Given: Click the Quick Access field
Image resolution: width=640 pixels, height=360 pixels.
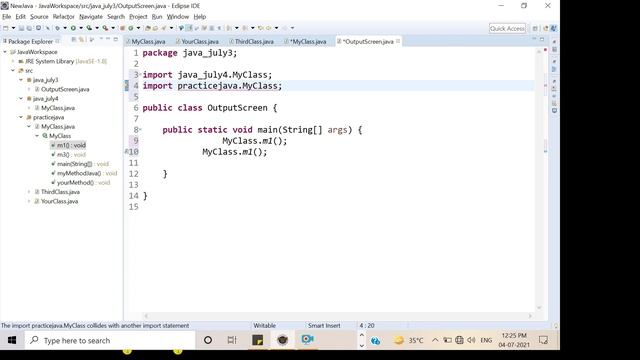Looking at the screenshot, I should [507, 28].
